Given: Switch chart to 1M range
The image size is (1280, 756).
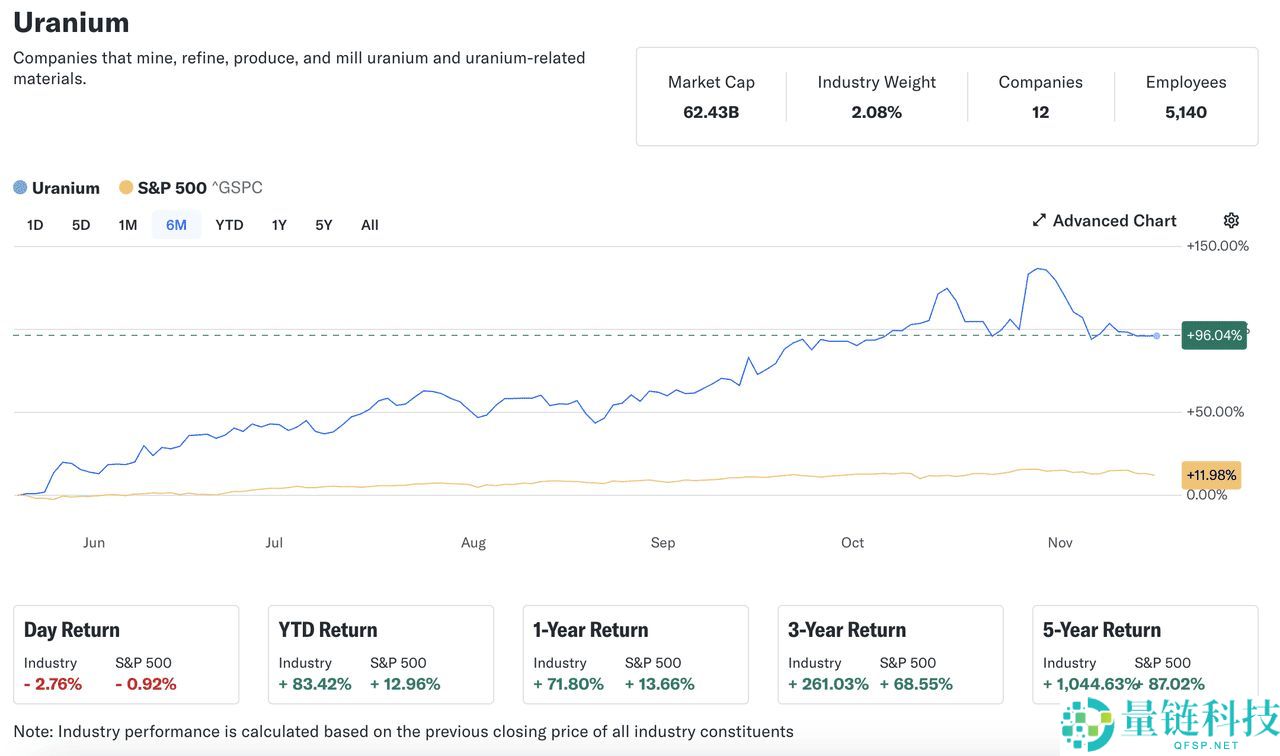Looking at the screenshot, I should click(128, 225).
